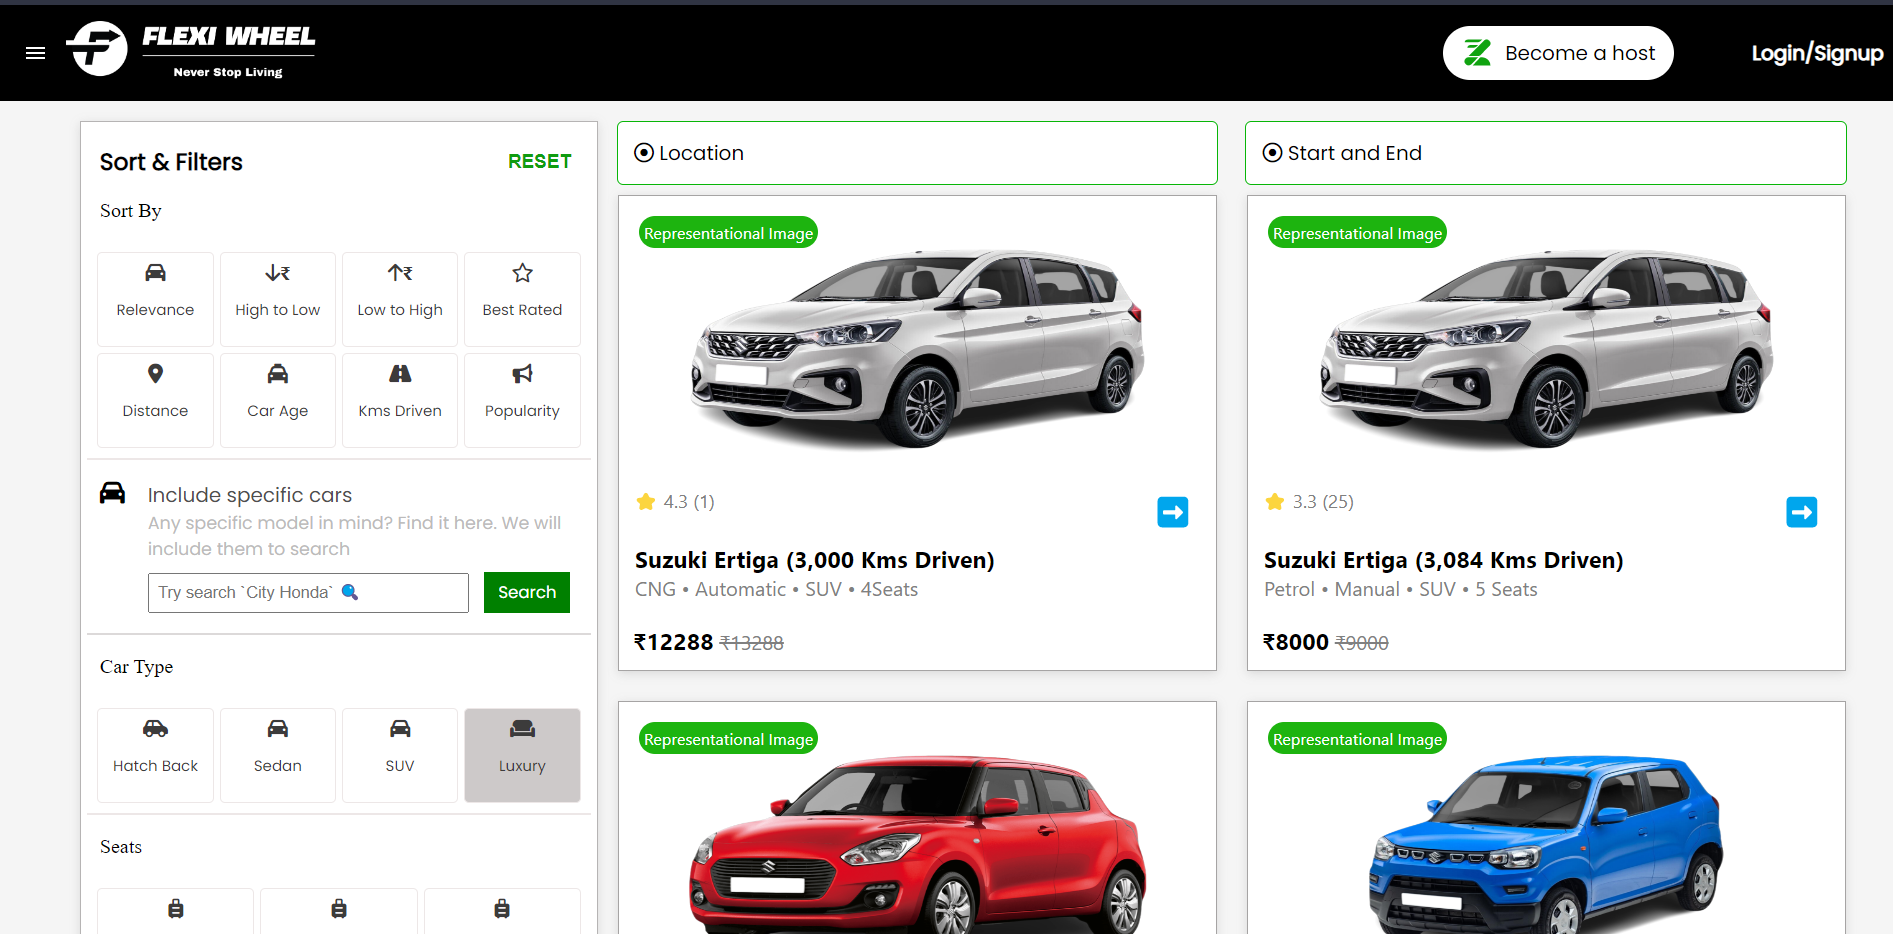Sort cars by Relevance
This screenshot has width=1893, height=934.
click(x=155, y=299)
